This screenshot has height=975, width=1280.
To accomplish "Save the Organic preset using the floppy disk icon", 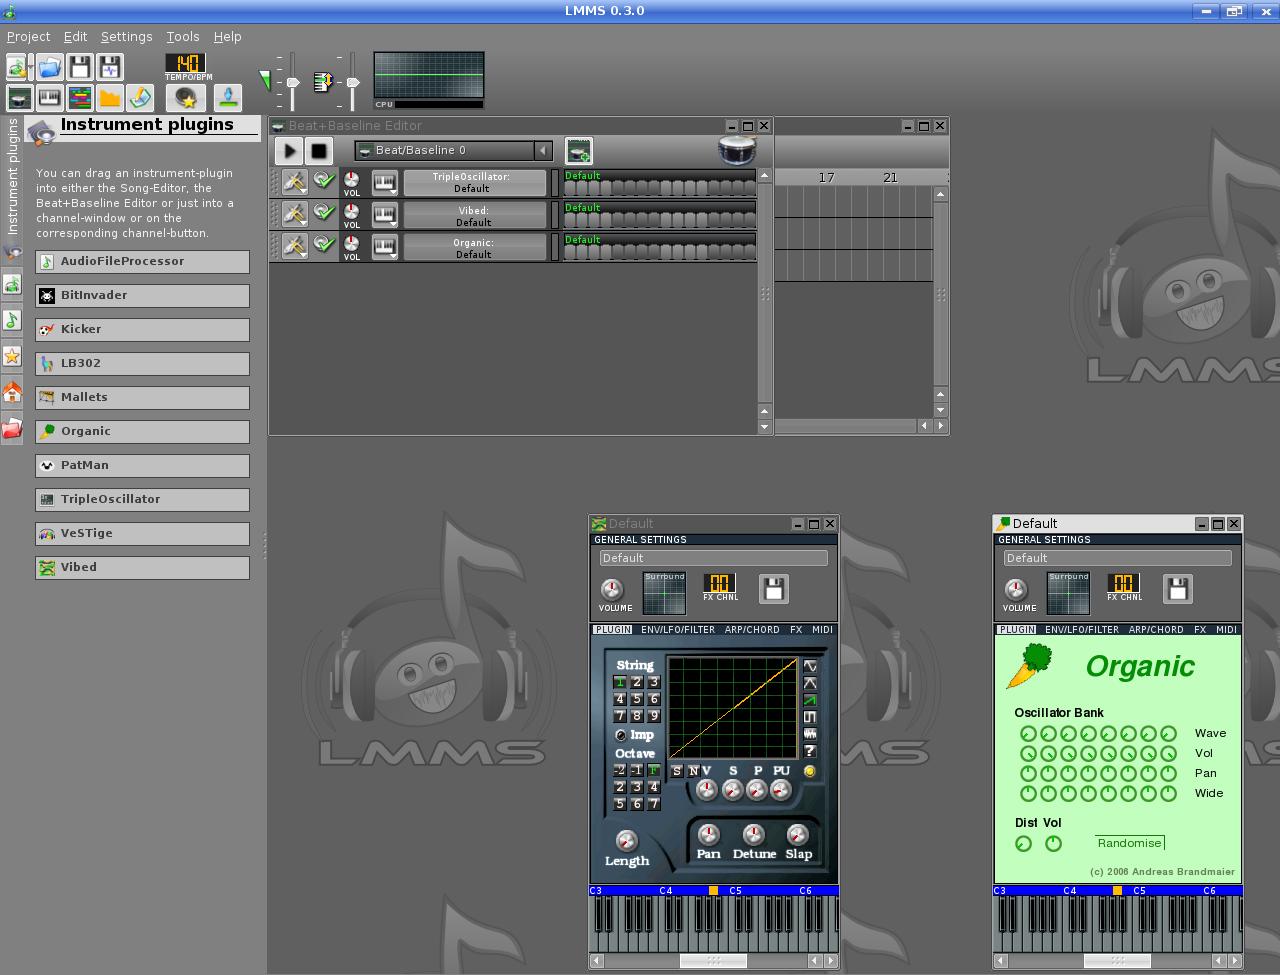I will coord(1177,589).
